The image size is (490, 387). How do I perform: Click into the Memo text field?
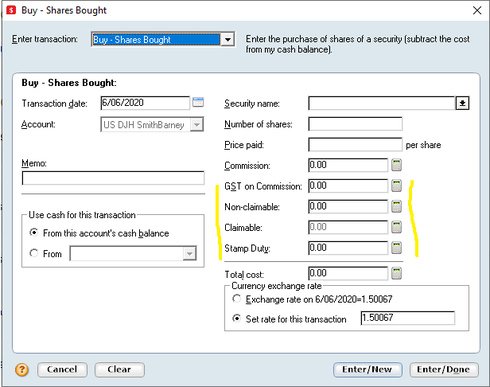click(113, 178)
